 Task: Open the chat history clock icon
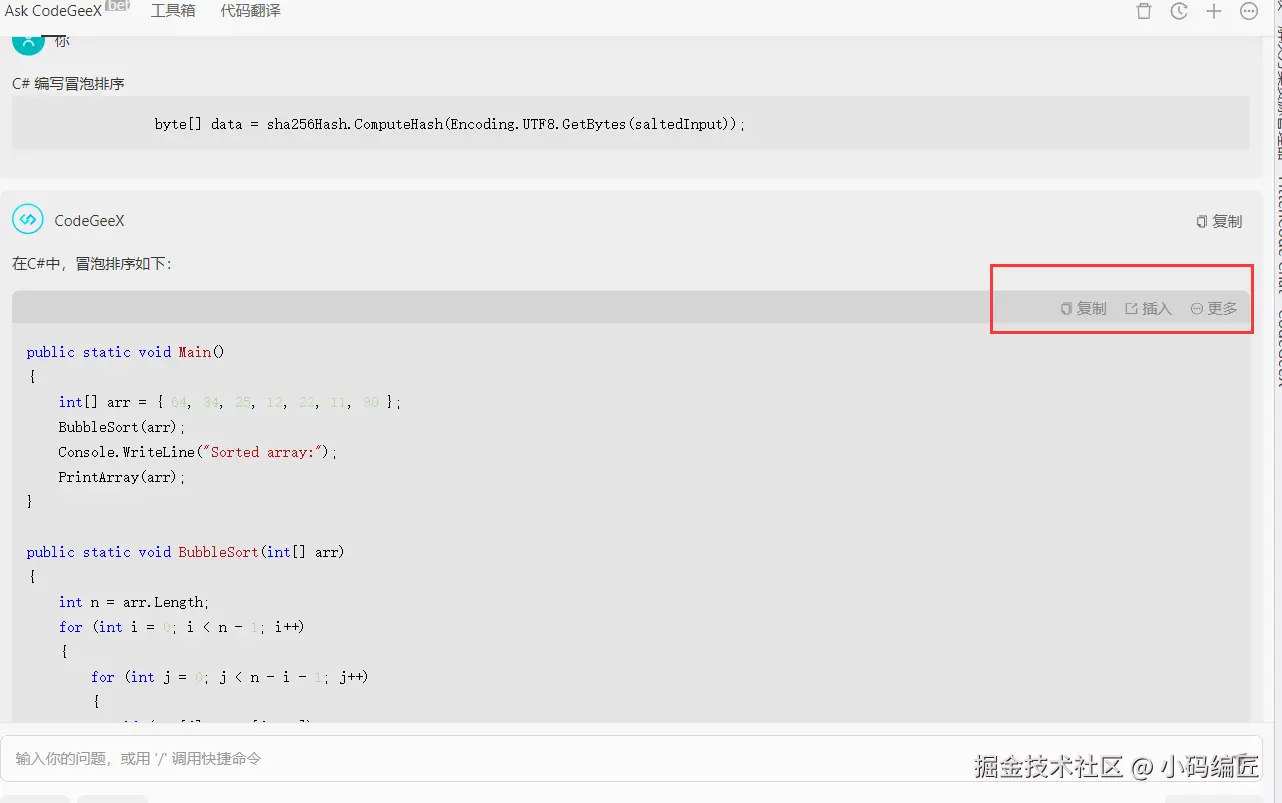click(1179, 11)
